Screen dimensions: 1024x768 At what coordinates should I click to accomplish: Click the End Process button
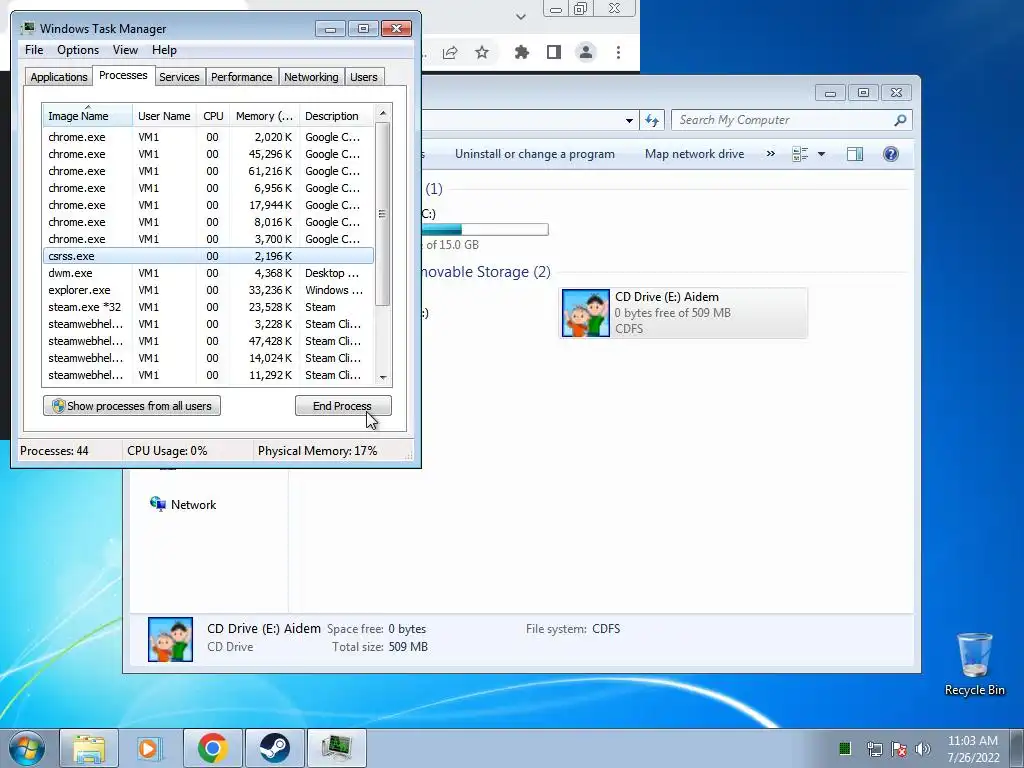[343, 406]
